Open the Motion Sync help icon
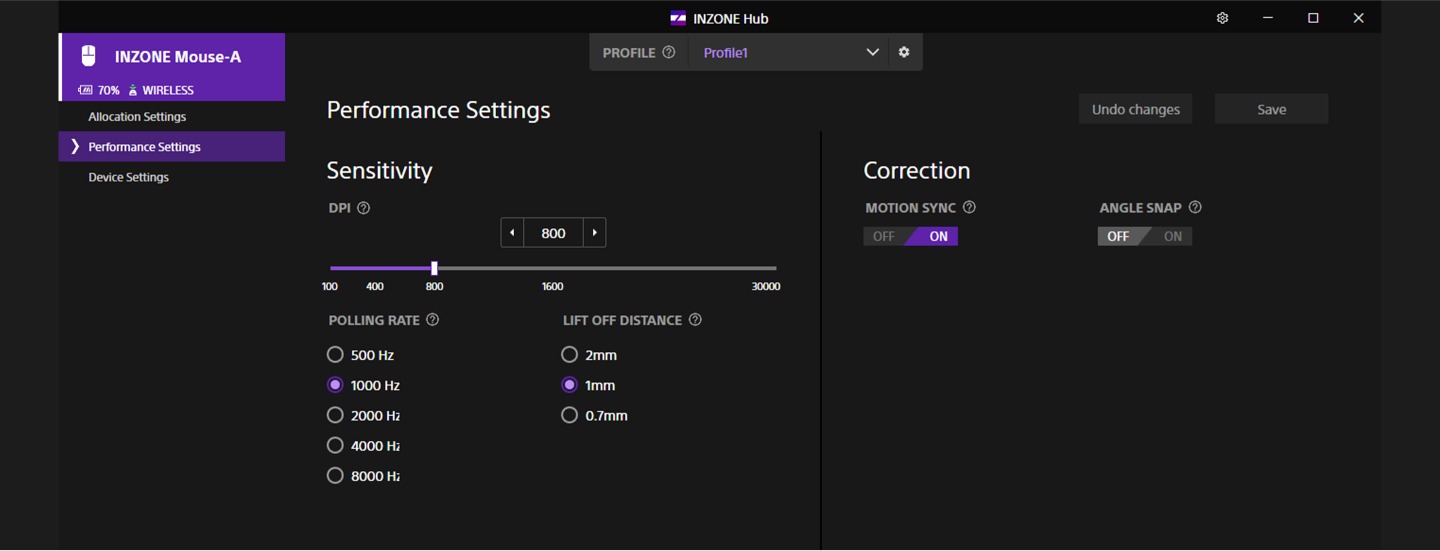This screenshot has width=1440, height=551. coord(969,207)
